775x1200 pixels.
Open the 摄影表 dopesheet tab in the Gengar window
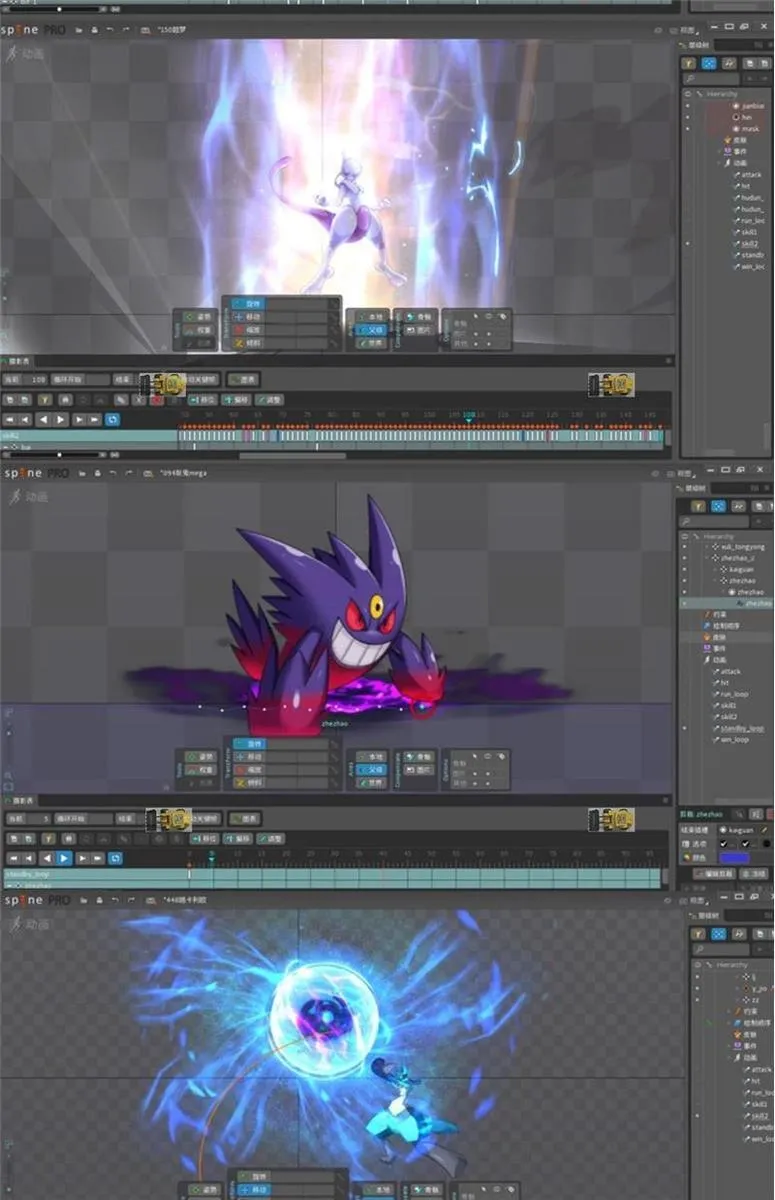(20, 800)
